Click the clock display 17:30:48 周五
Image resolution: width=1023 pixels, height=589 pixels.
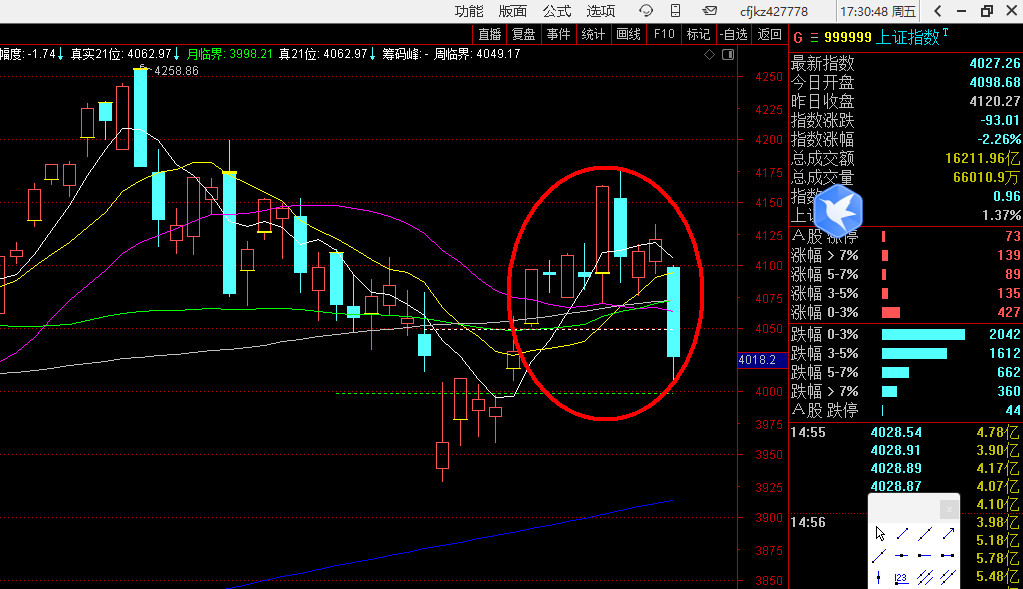[x=878, y=12]
